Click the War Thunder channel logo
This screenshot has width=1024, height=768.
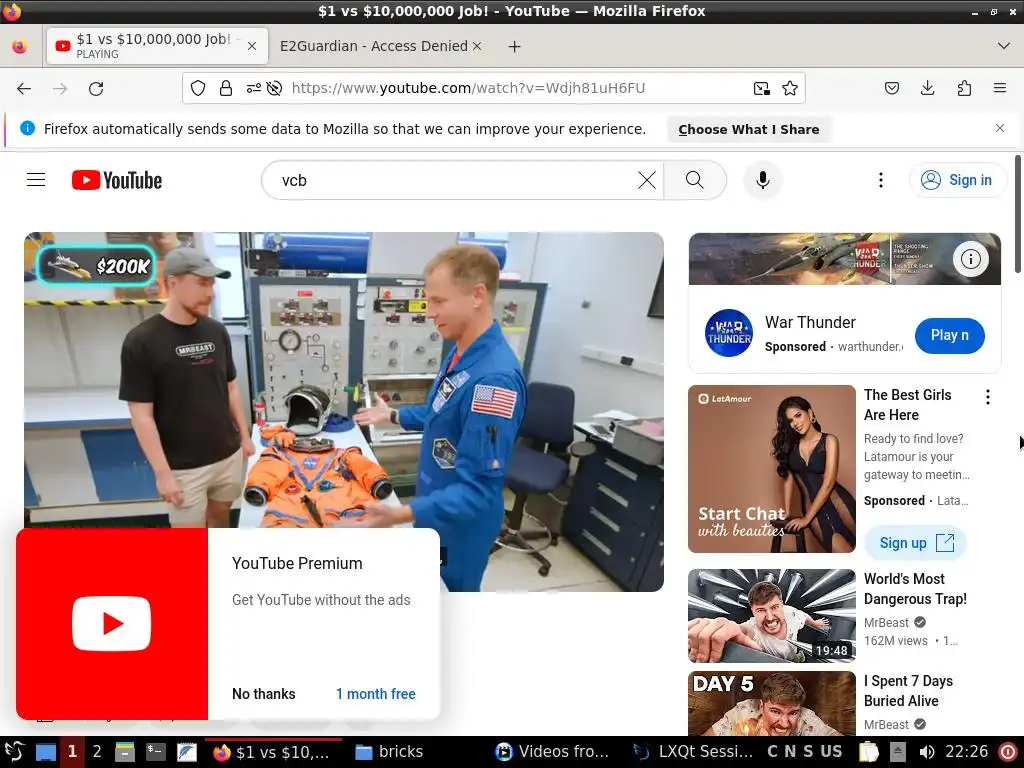coord(729,333)
